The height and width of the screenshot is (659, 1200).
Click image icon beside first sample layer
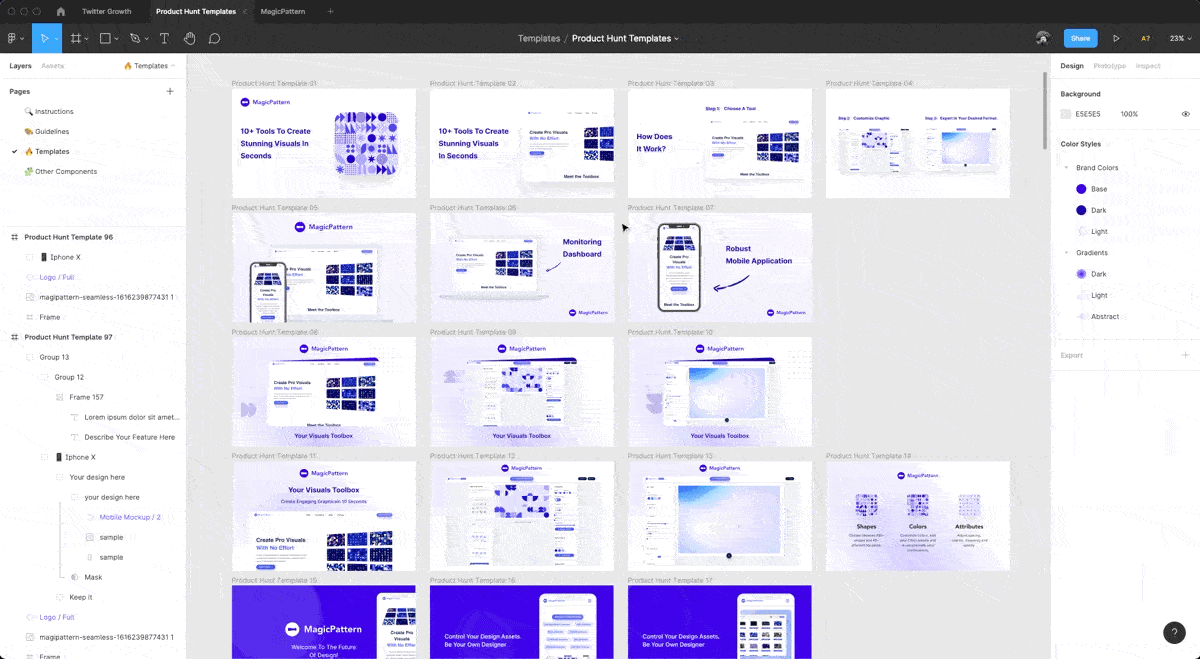(x=90, y=537)
